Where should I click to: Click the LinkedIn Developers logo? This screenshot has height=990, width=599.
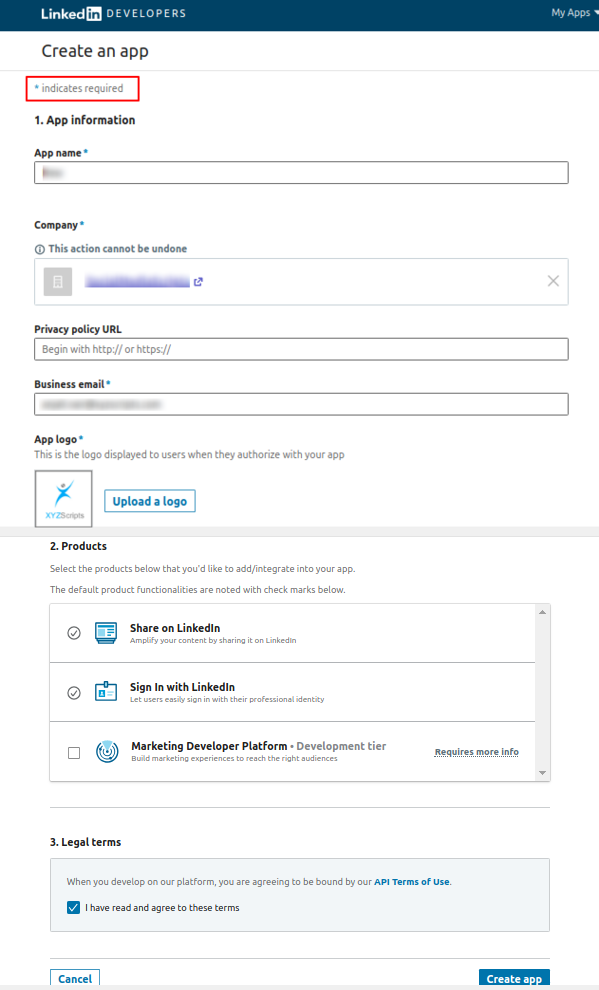[x=114, y=13]
